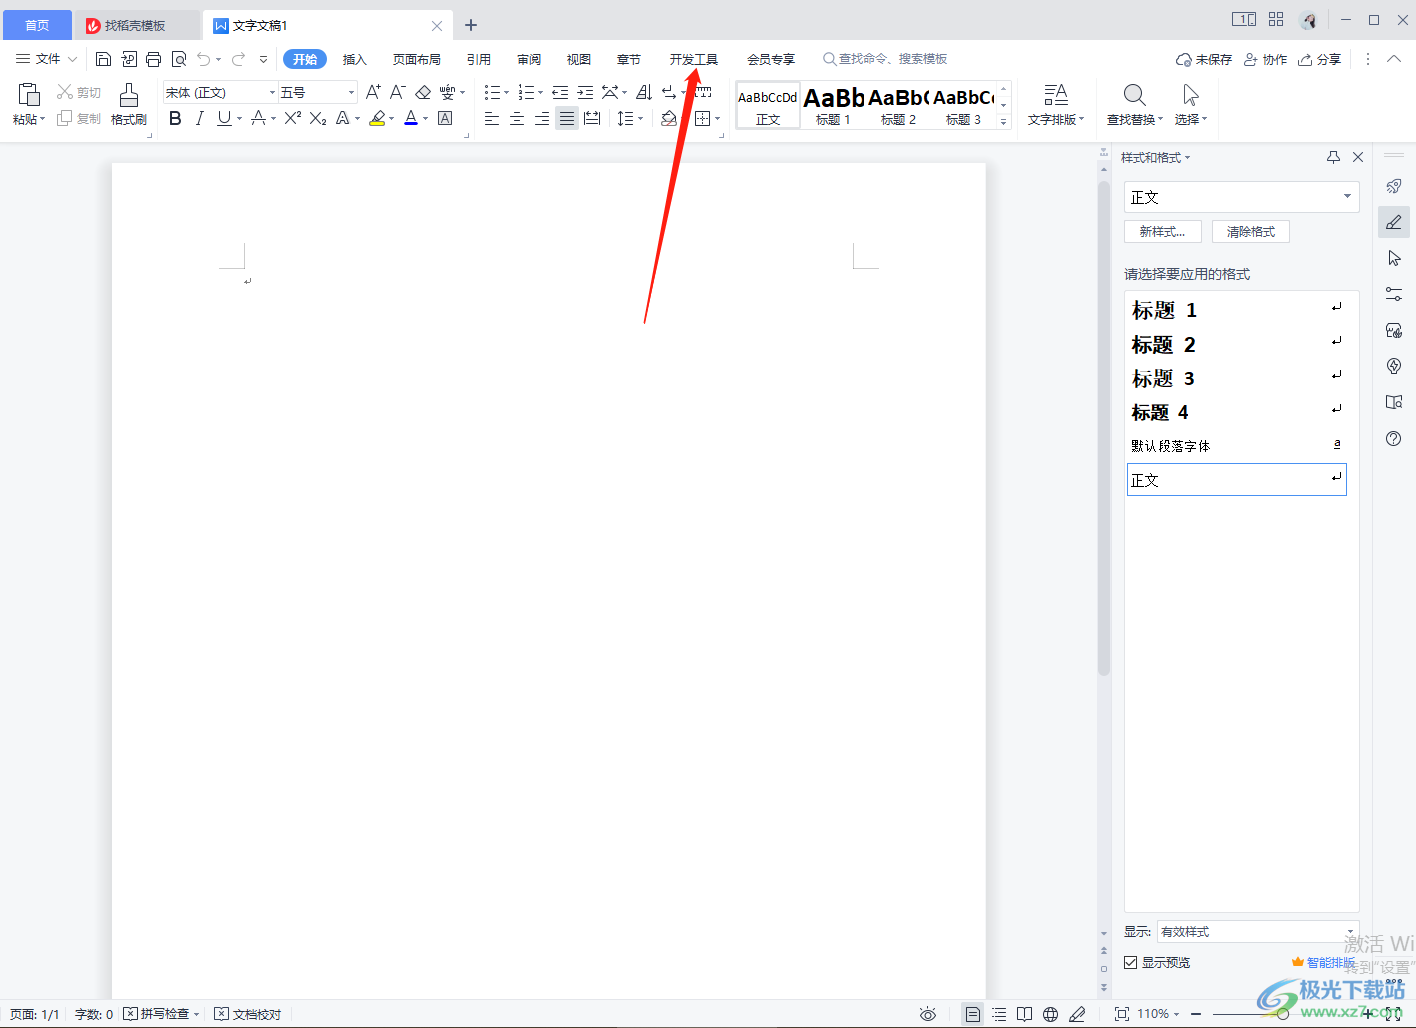Click the 清除格式 button

(x=1251, y=231)
